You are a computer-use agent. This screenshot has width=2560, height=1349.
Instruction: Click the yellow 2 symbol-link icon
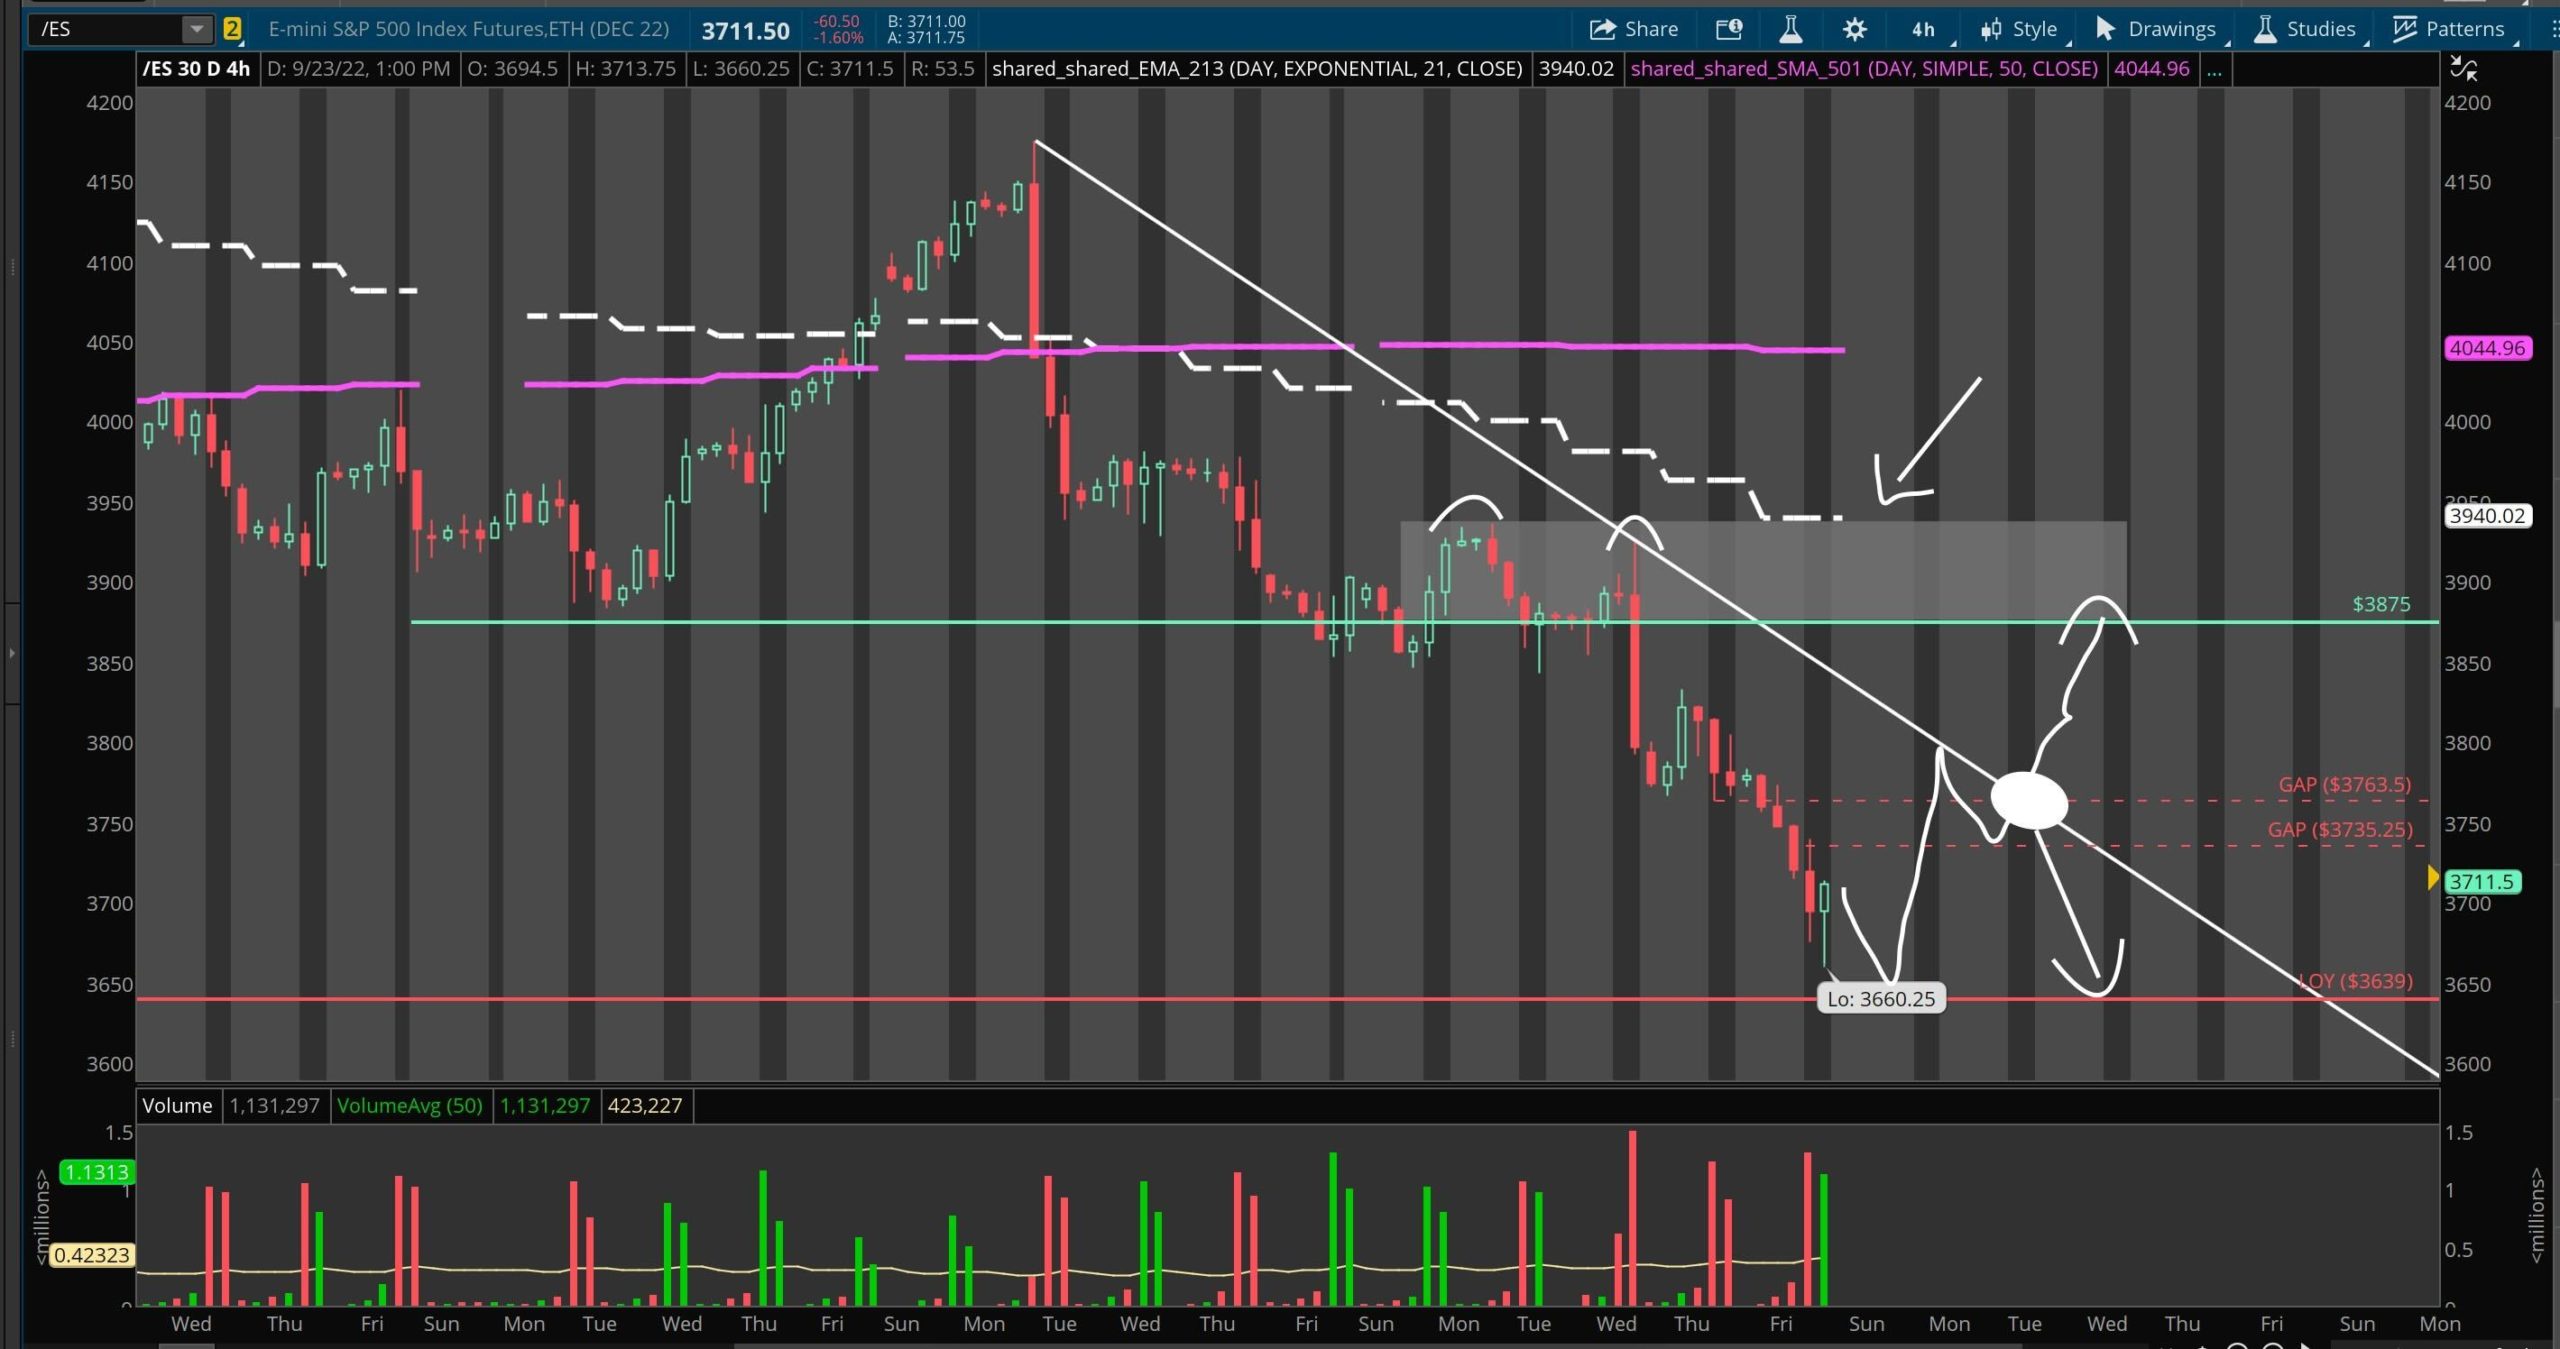tap(232, 28)
